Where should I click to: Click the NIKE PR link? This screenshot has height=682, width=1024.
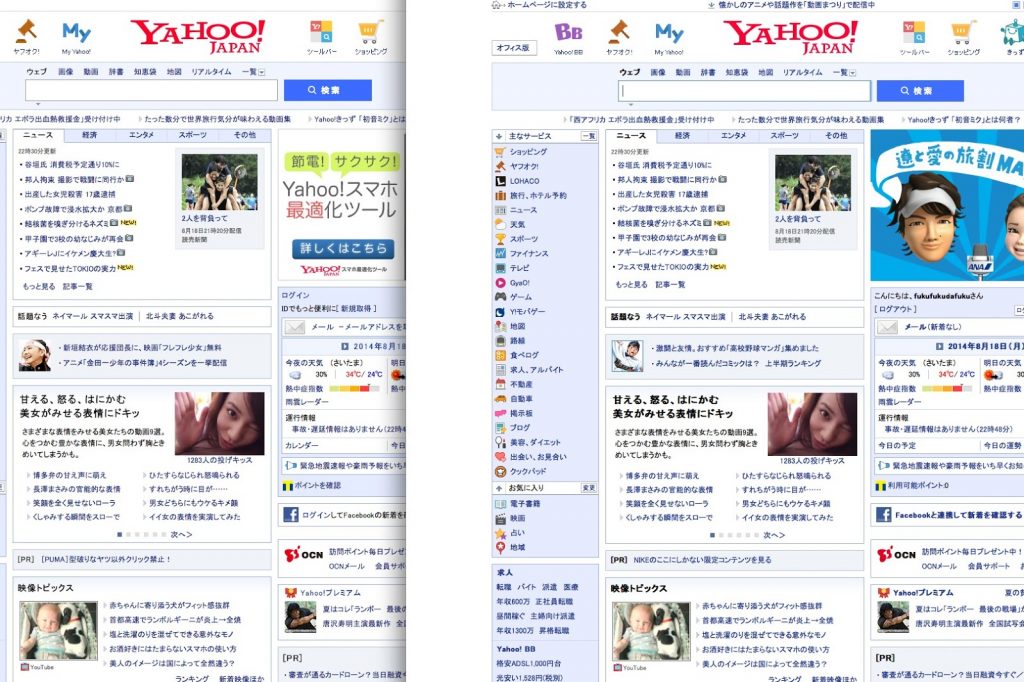[702, 560]
